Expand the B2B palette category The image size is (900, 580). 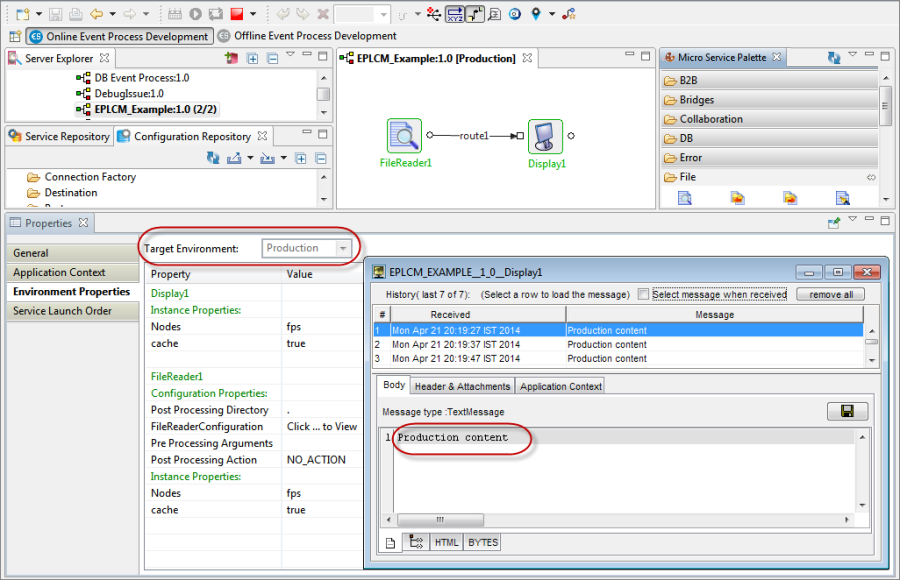point(770,80)
